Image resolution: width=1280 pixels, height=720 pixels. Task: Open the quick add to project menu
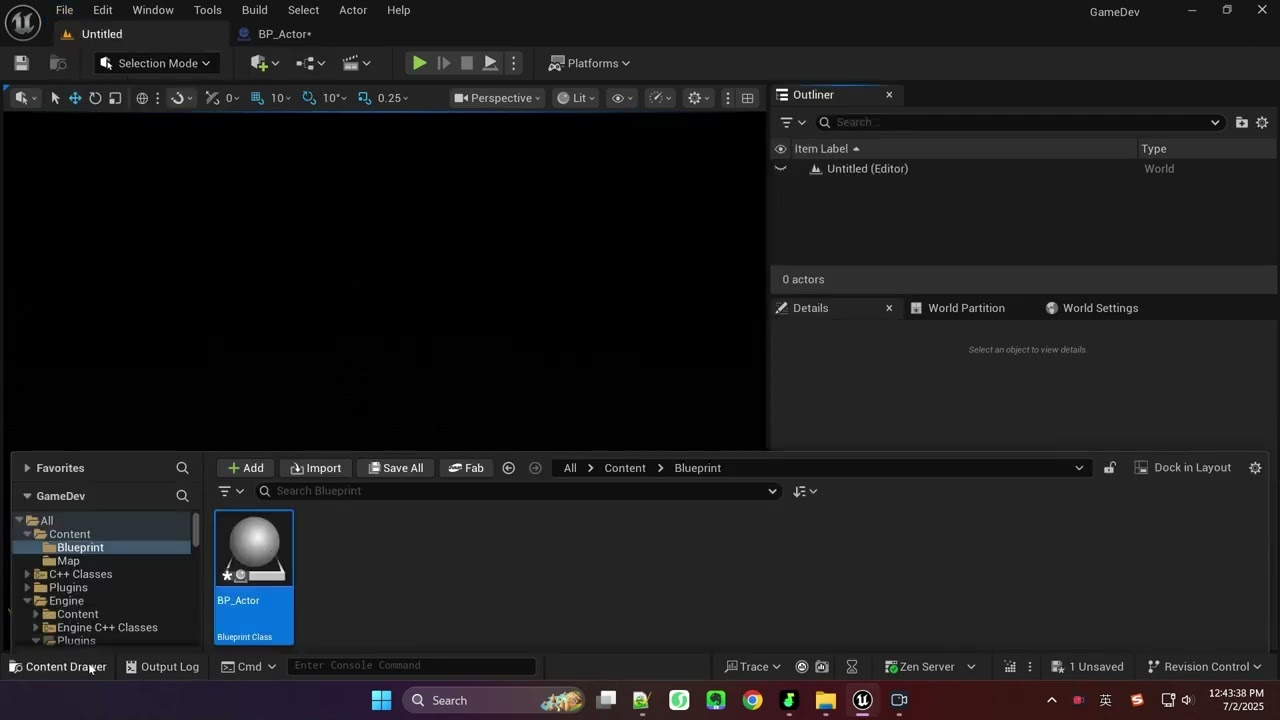pos(264,63)
